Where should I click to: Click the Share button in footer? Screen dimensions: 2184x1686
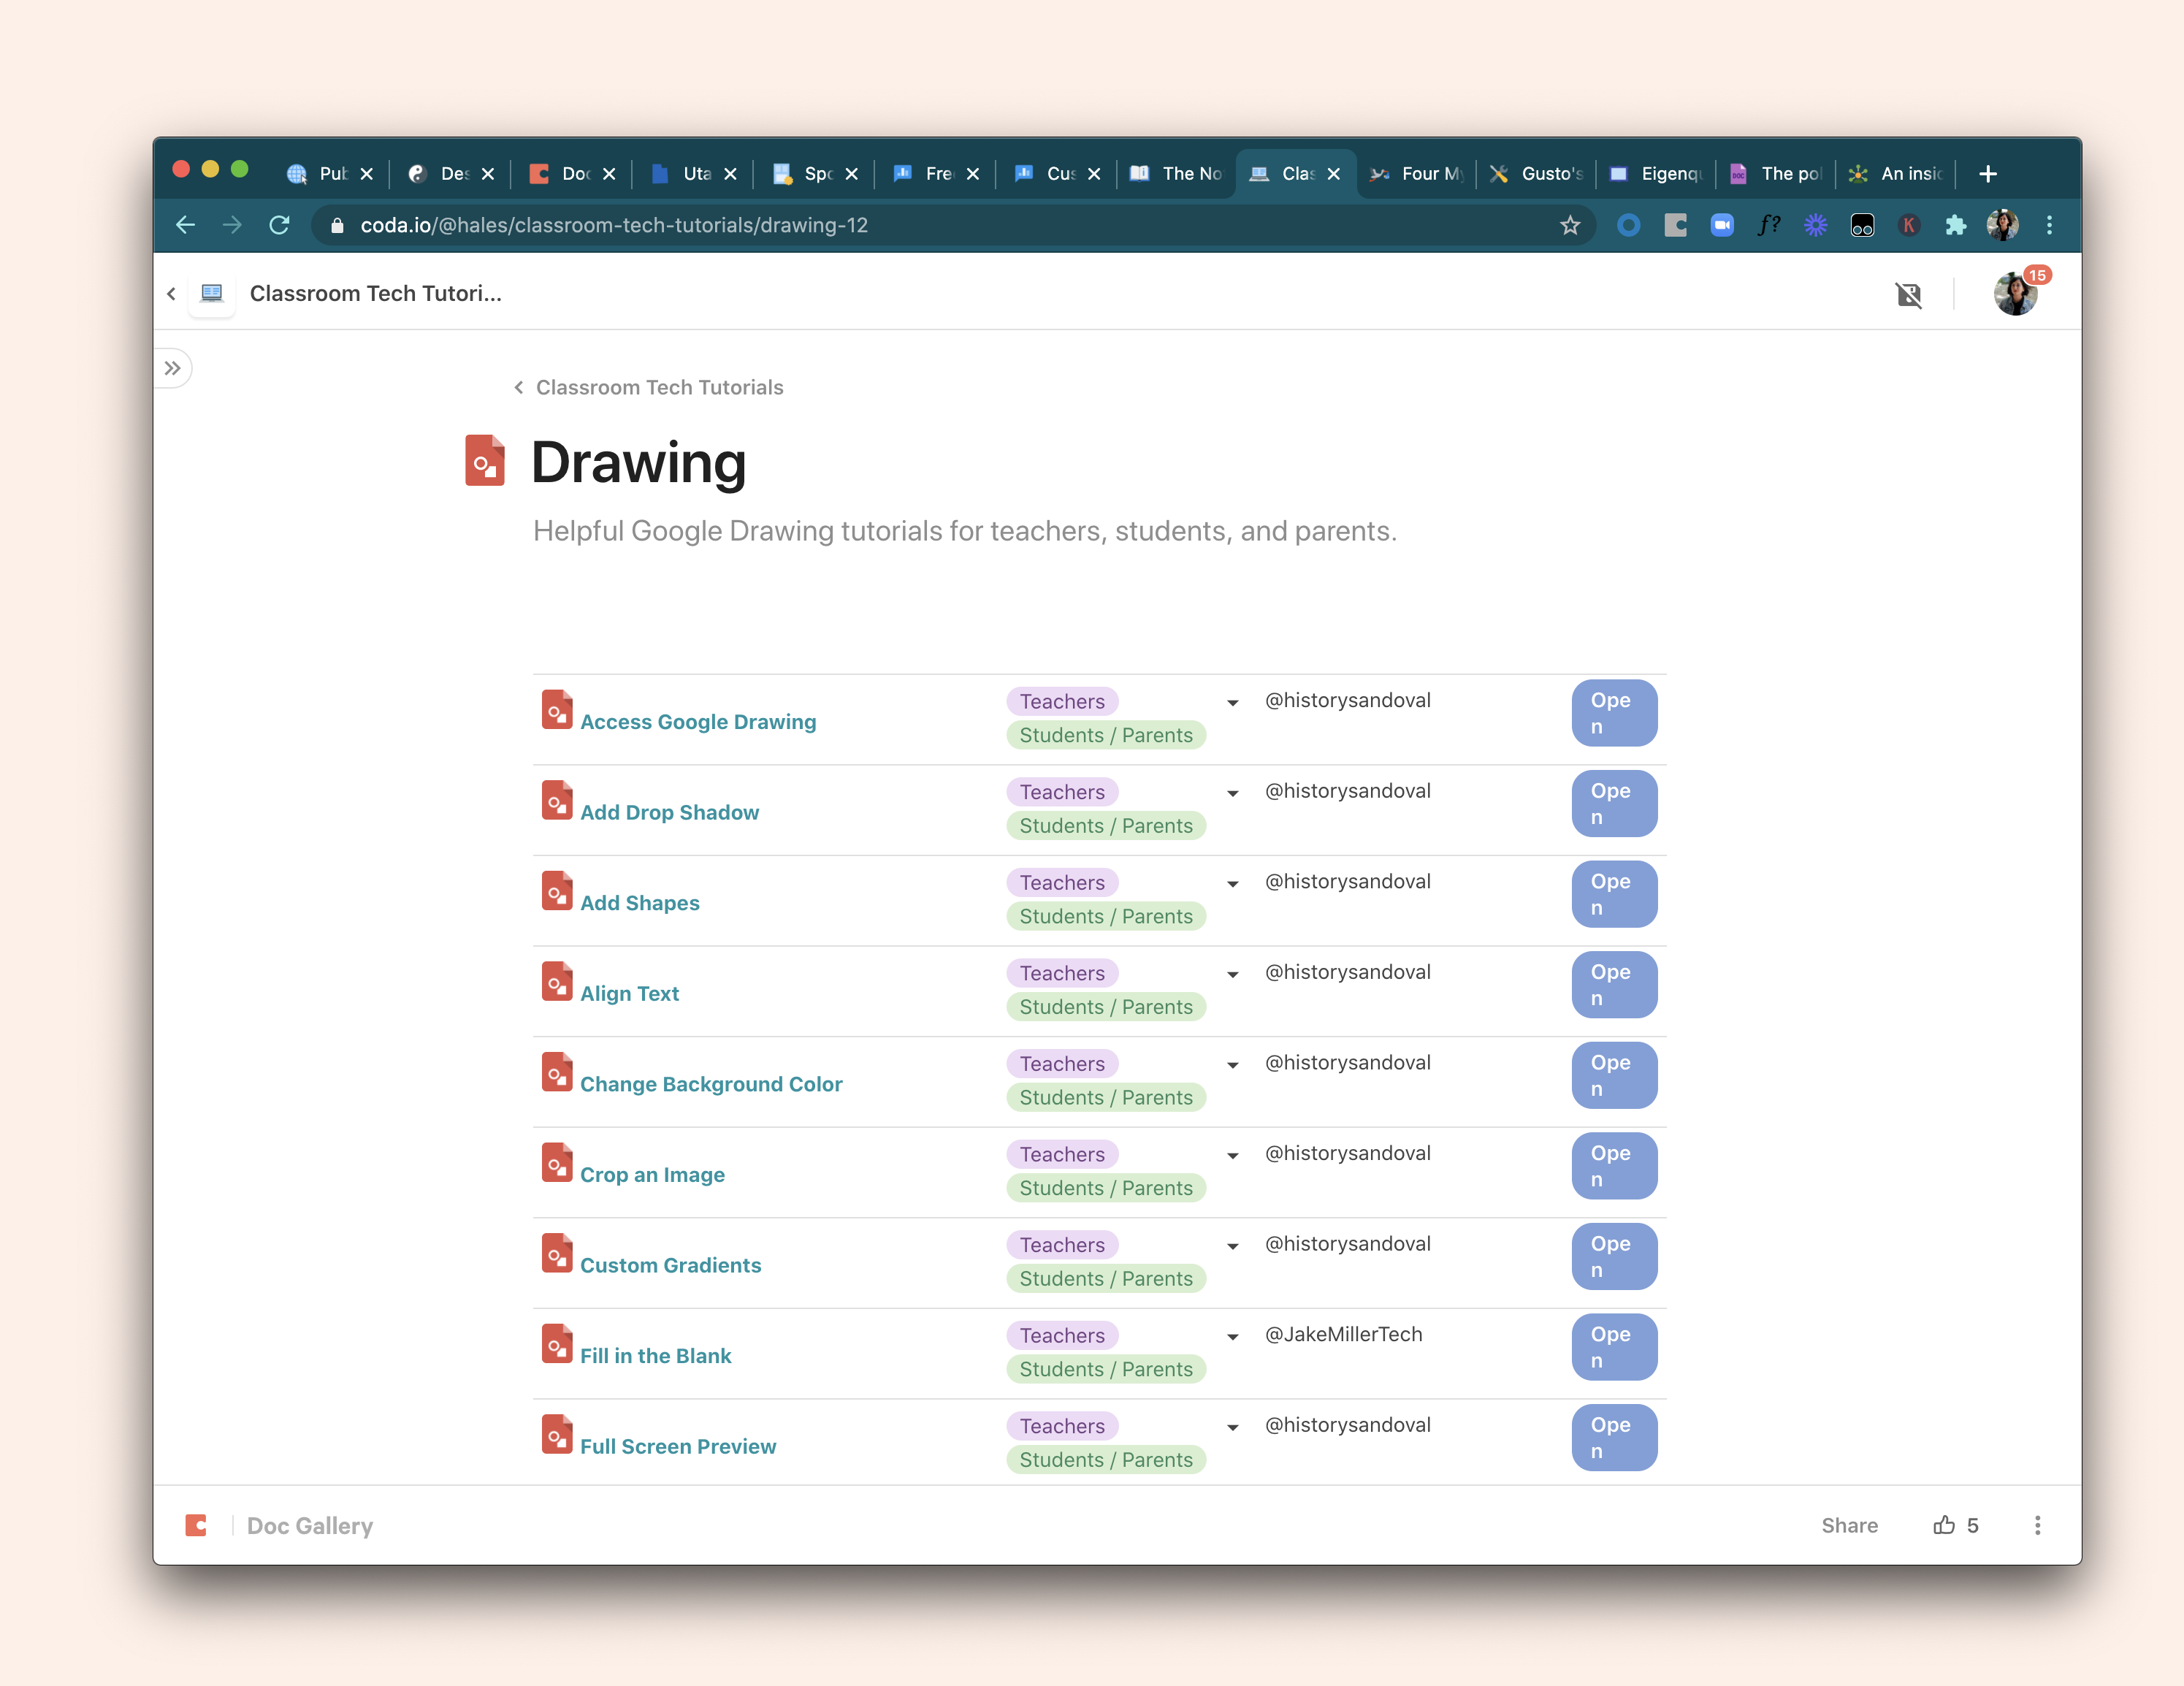coord(1849,1525)
